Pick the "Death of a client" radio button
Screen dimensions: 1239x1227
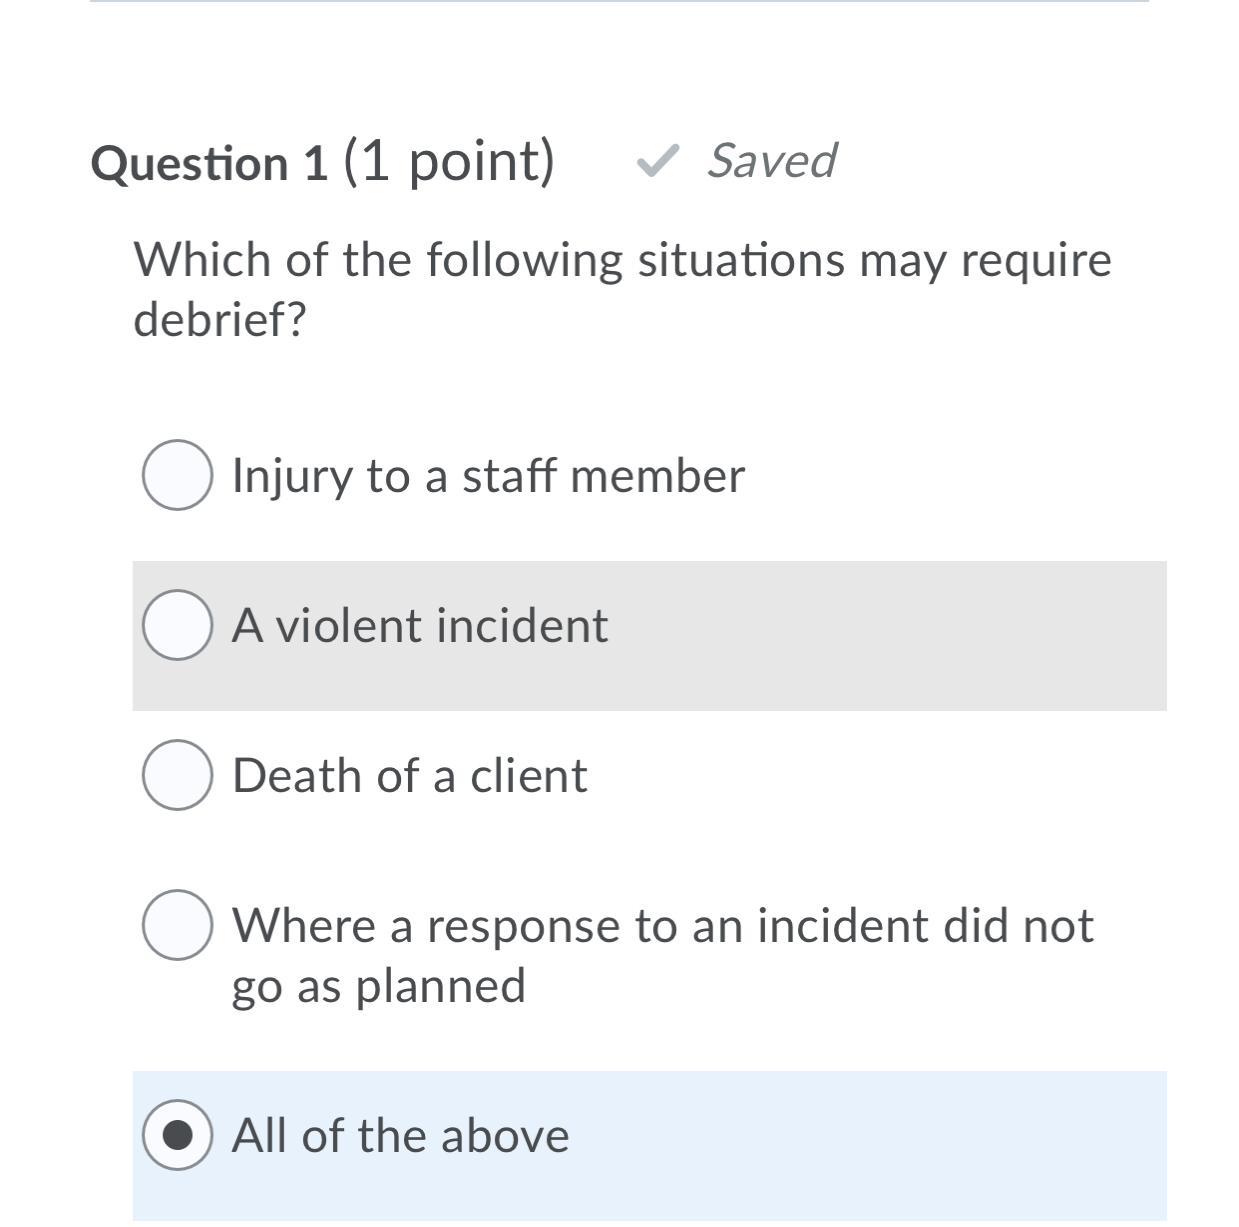click(177, 775)
